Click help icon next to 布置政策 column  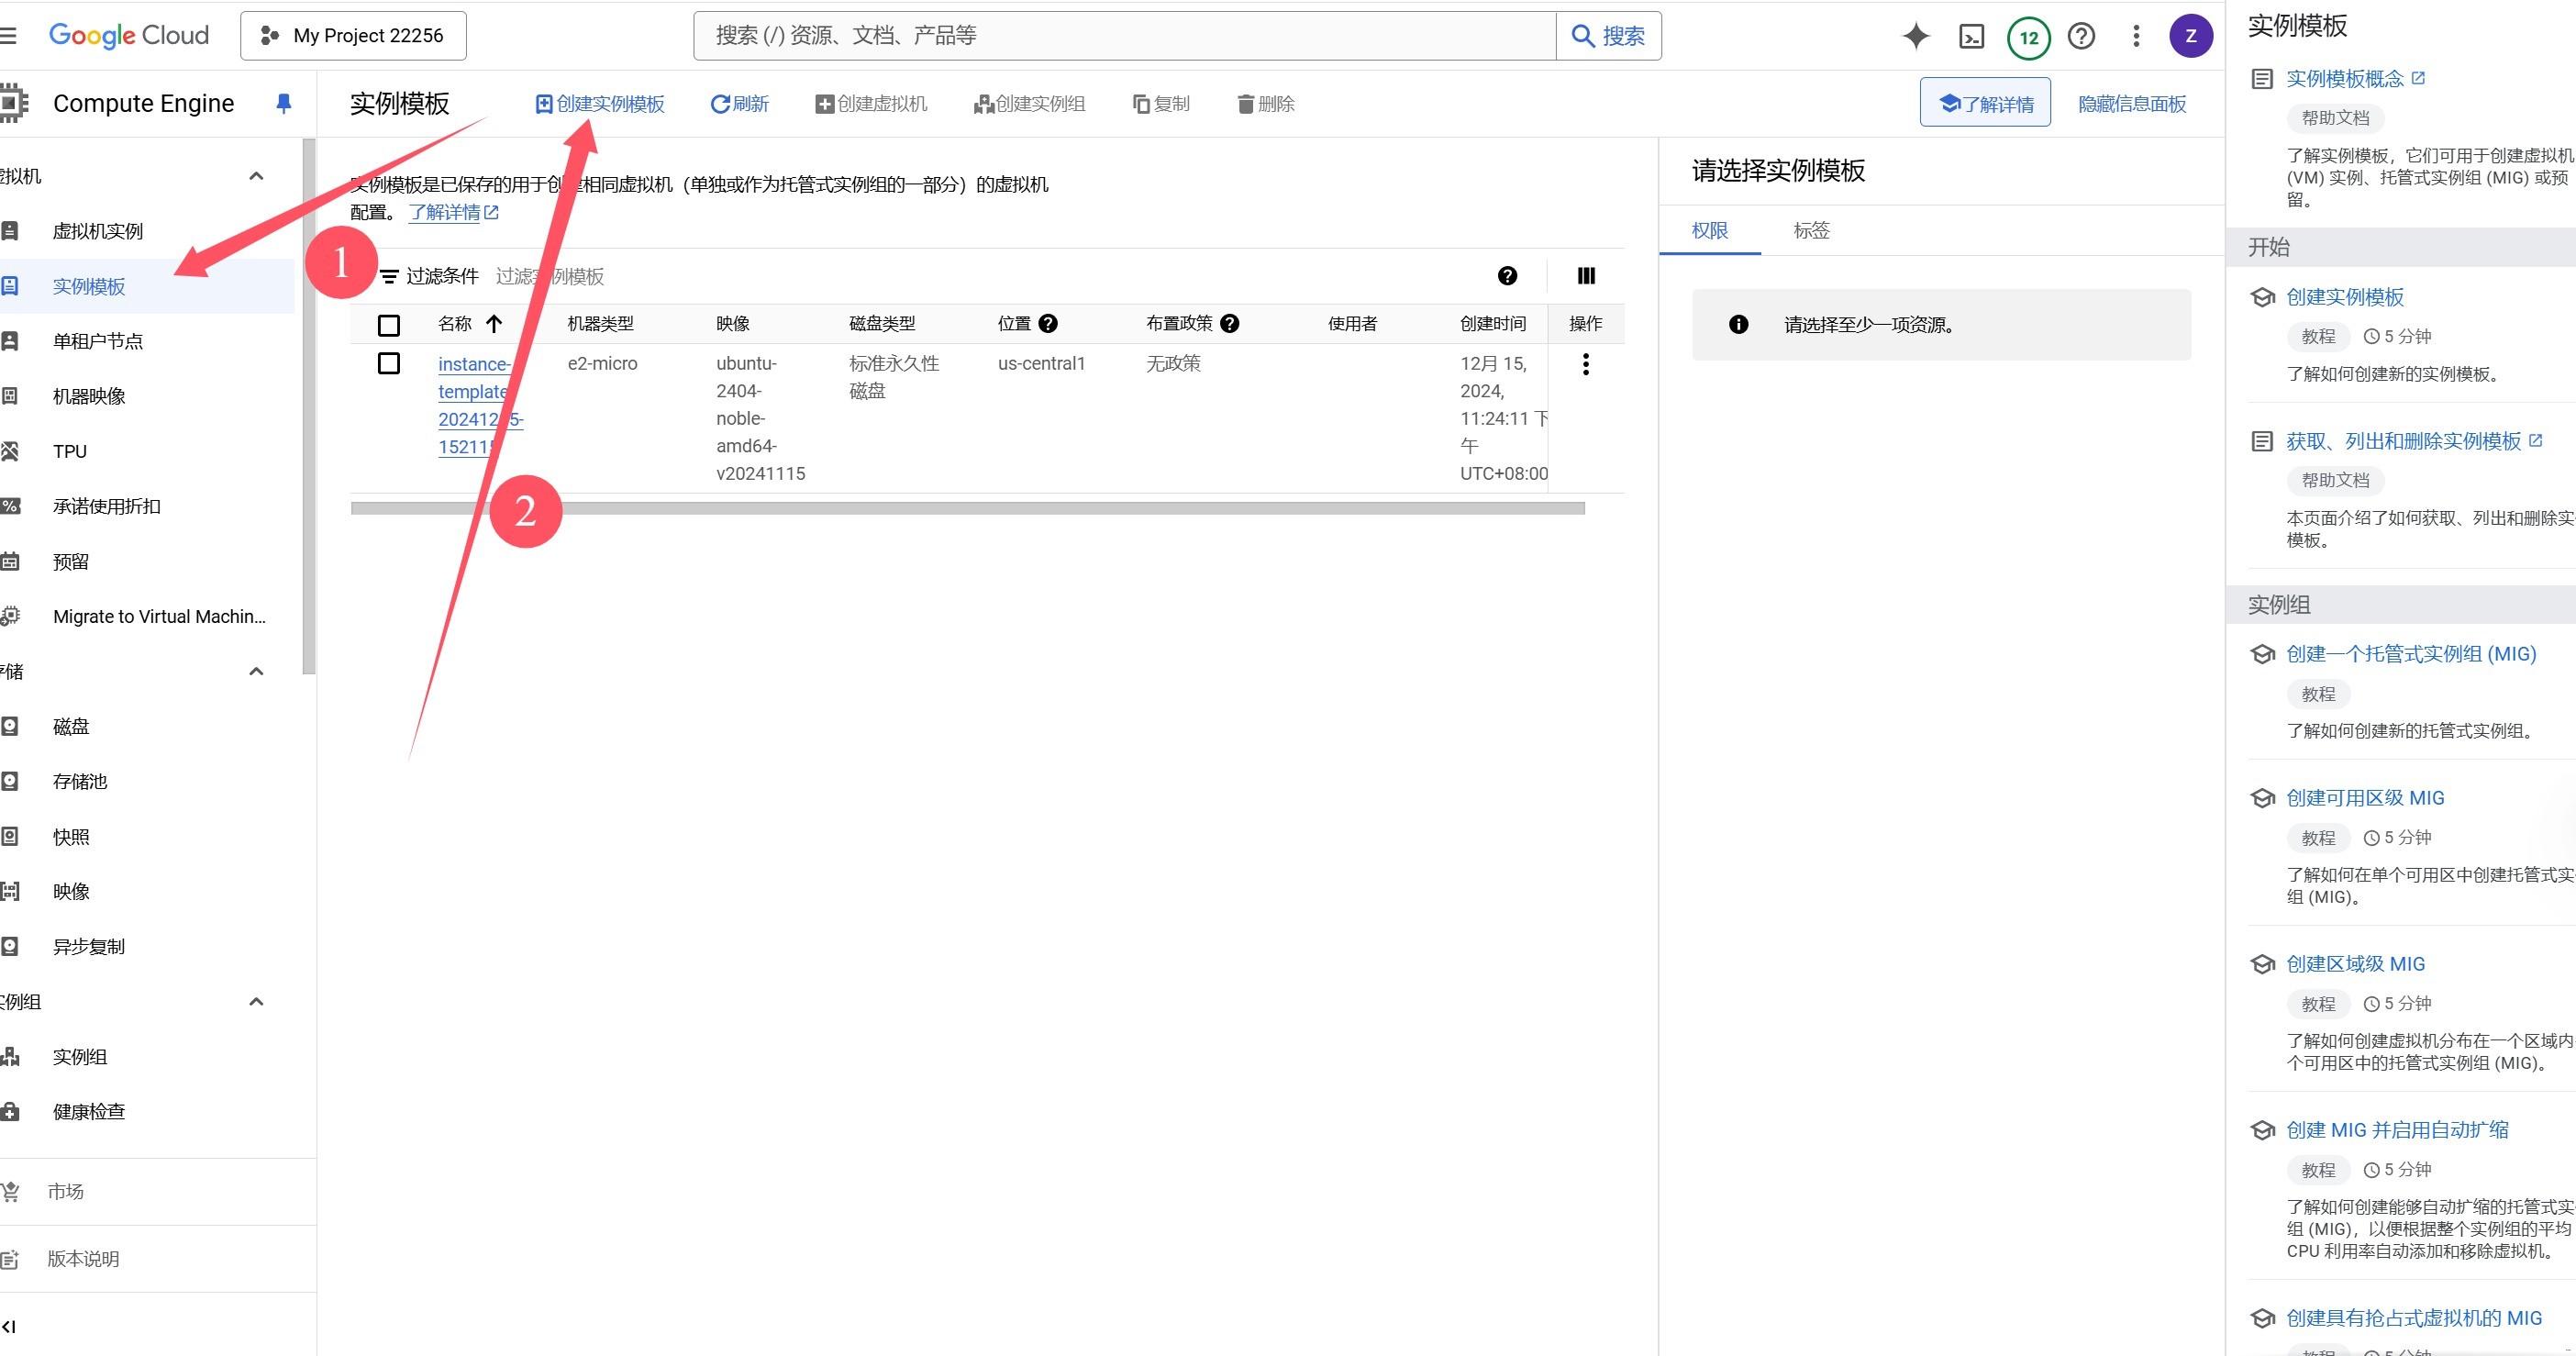[1230, 323]
